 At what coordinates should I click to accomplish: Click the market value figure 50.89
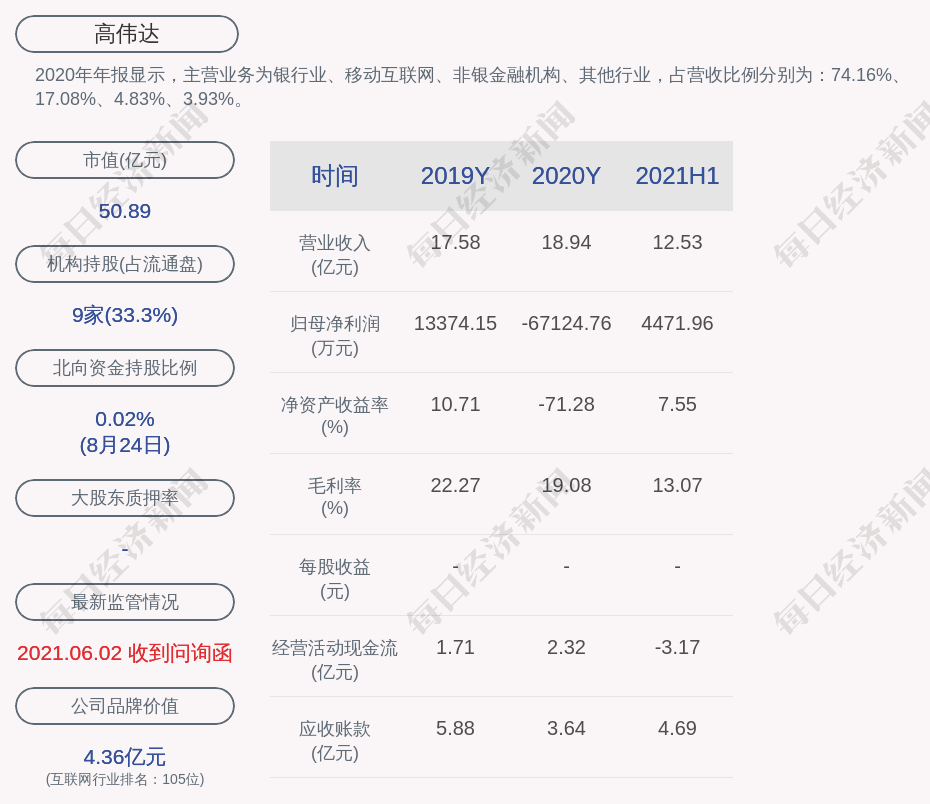125,211
